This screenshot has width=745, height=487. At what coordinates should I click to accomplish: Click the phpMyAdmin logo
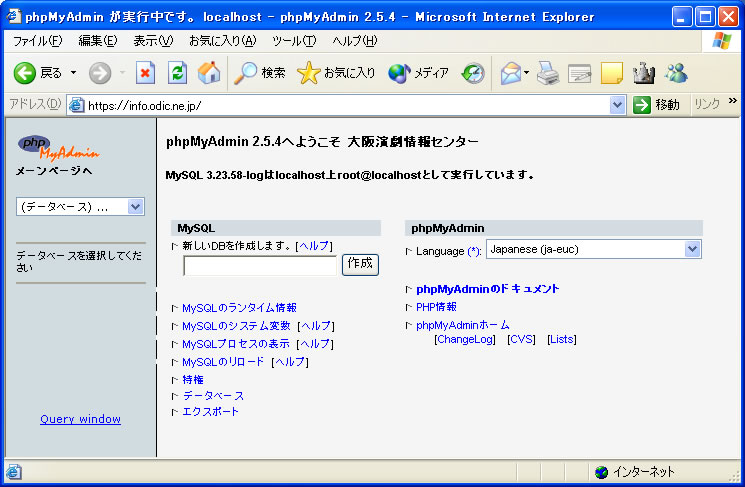58,148
